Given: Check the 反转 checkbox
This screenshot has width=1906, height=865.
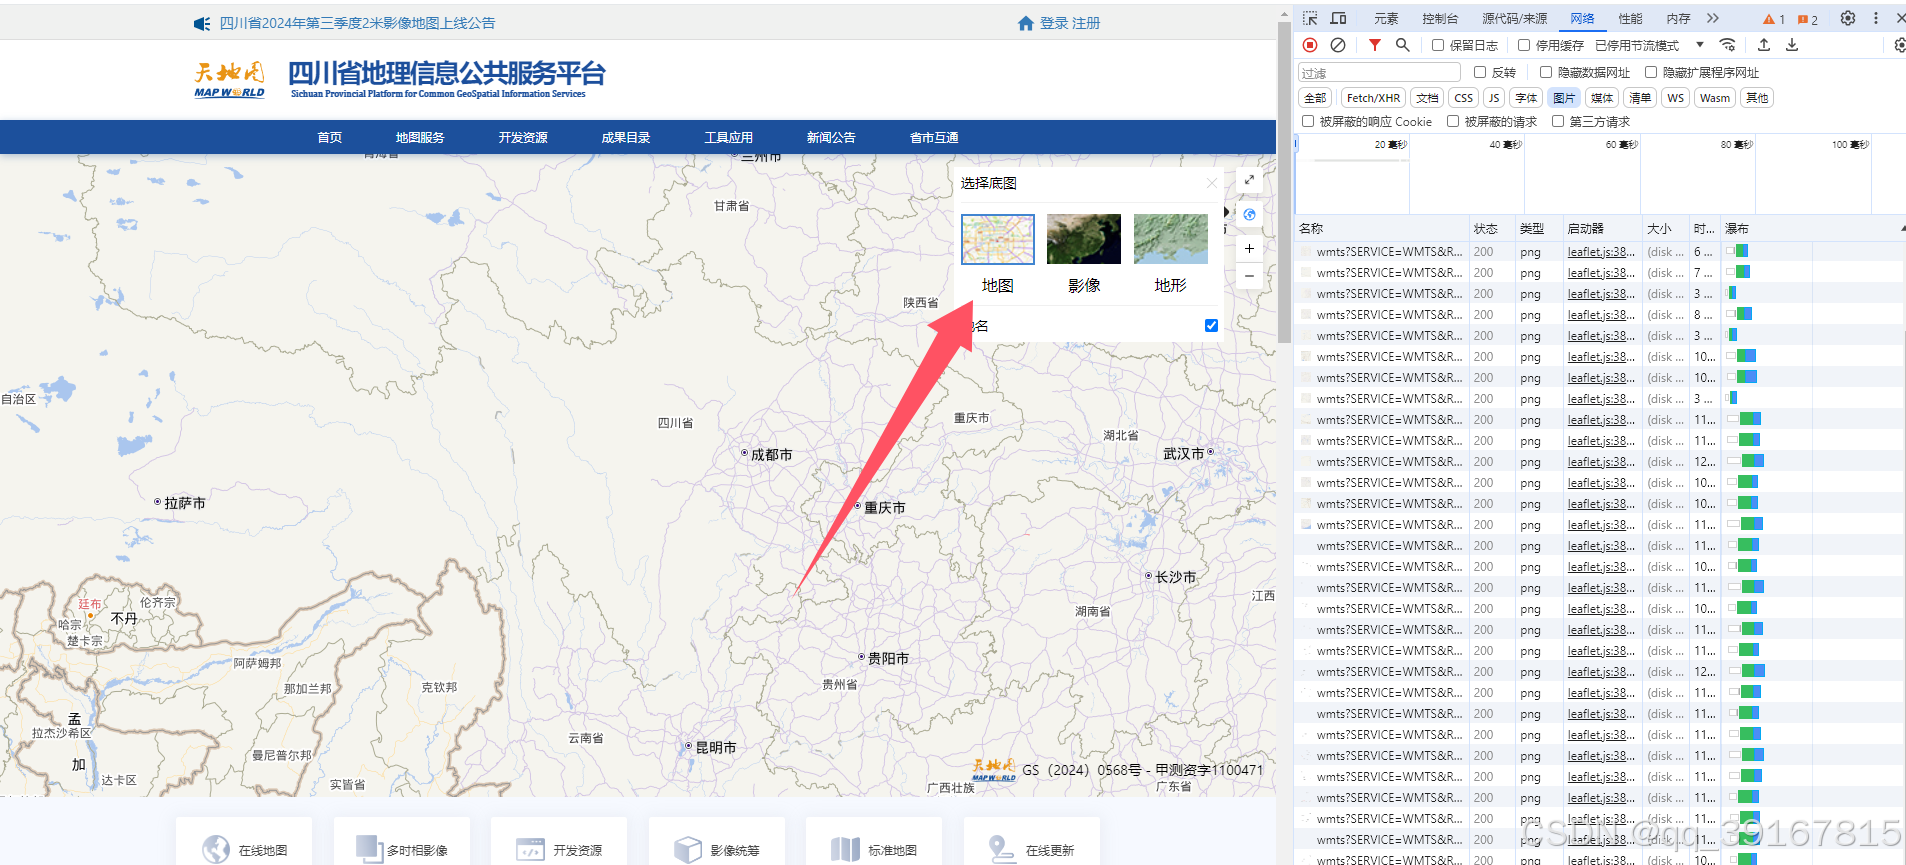Looking at the screenshot, I should (1480, 72).
